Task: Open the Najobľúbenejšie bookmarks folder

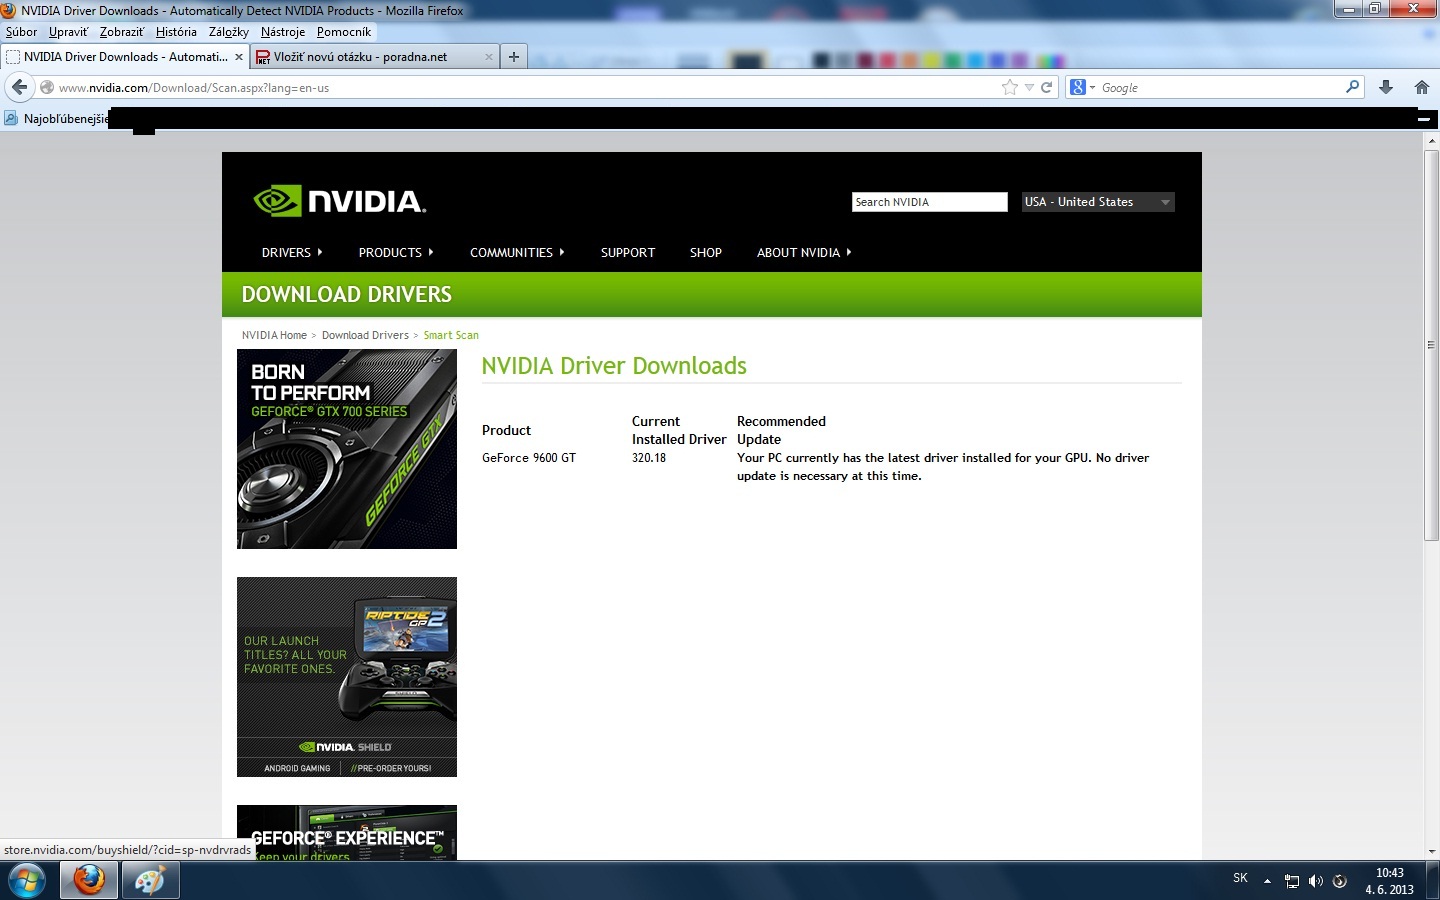Action: point(56,119)
